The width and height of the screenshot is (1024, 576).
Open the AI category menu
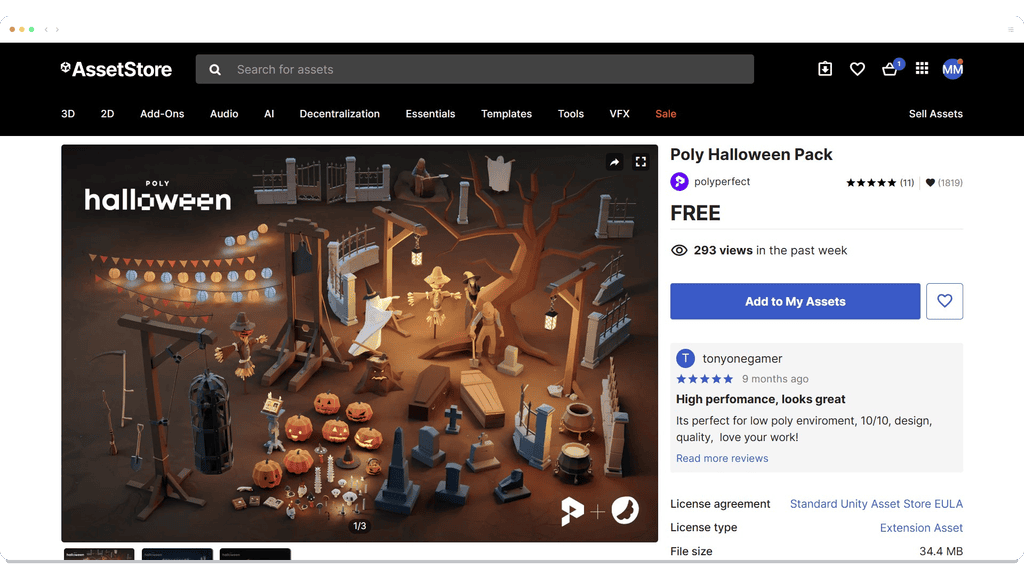pyautogui.click(x=269, y=114)
